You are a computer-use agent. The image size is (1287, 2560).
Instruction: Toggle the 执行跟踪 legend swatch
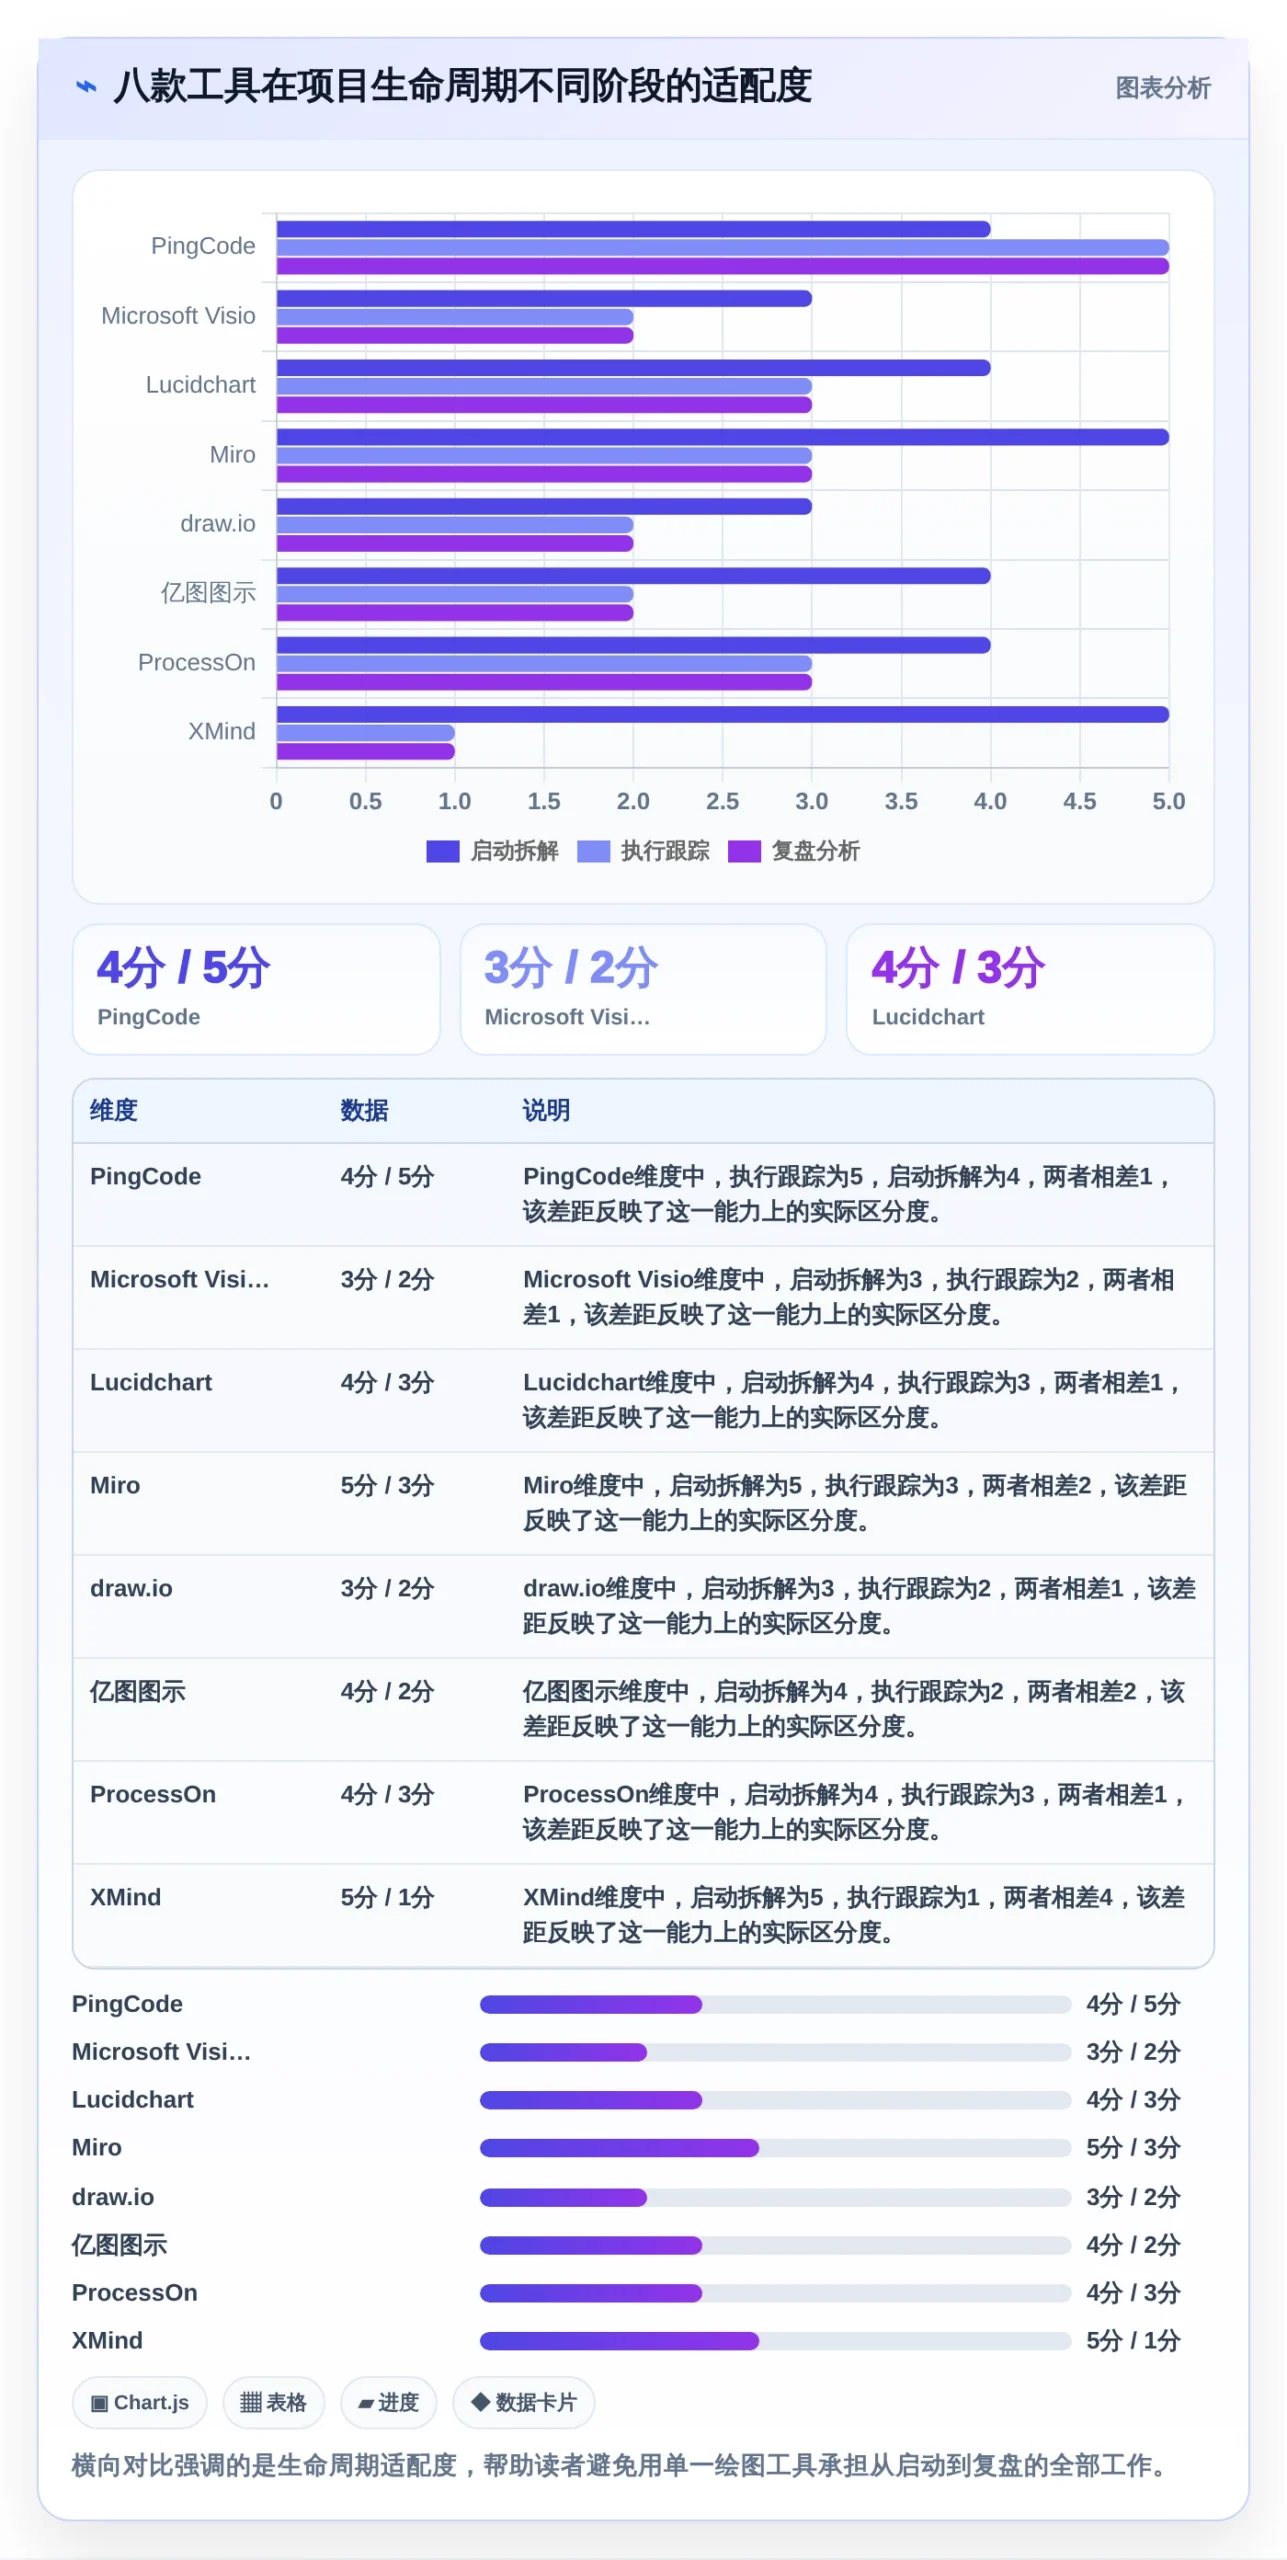593,851
